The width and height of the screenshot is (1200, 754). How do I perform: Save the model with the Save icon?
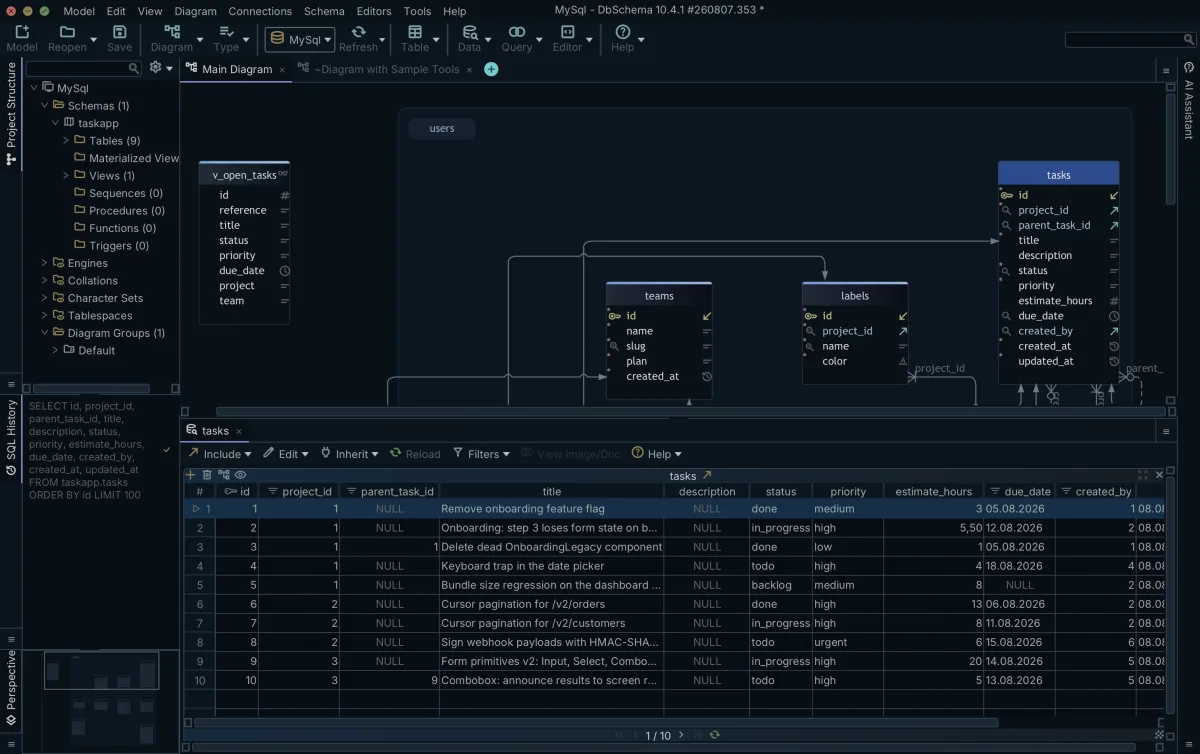pos(119,32)
